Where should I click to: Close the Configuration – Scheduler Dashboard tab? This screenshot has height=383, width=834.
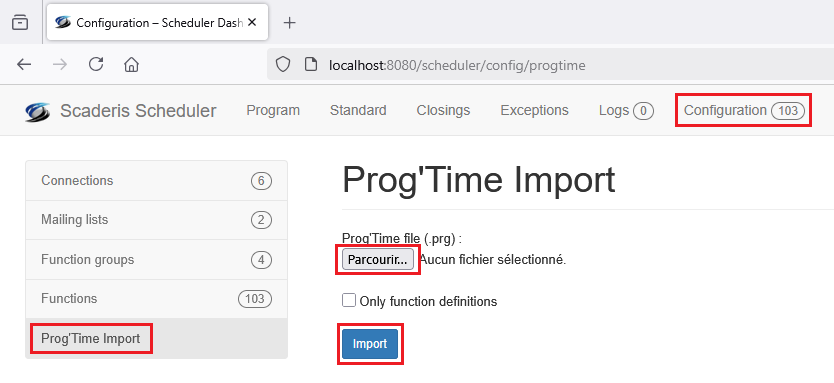(252, 22)
